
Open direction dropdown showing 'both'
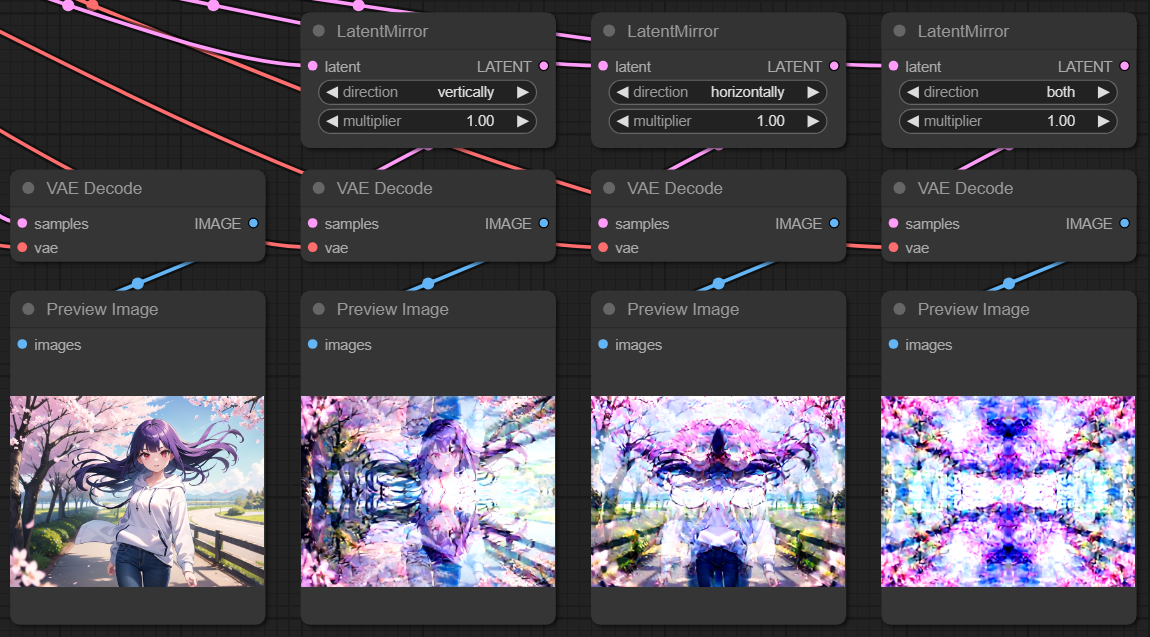[1008, 92]
